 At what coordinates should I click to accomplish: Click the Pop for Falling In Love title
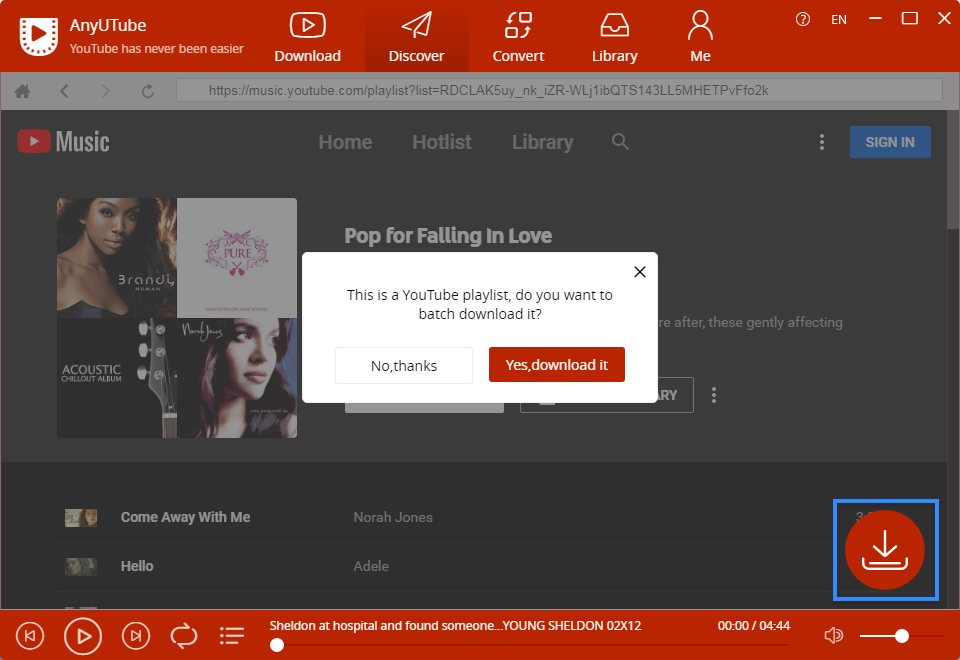point(448,236)
